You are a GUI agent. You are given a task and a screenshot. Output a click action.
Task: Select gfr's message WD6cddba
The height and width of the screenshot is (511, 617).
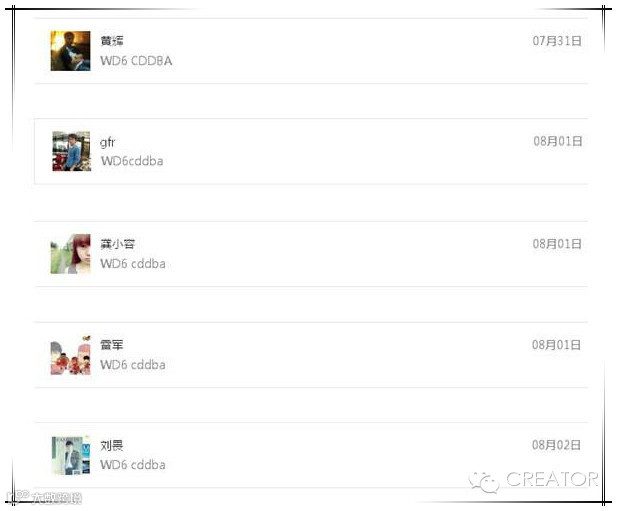(x=132, y=161)
